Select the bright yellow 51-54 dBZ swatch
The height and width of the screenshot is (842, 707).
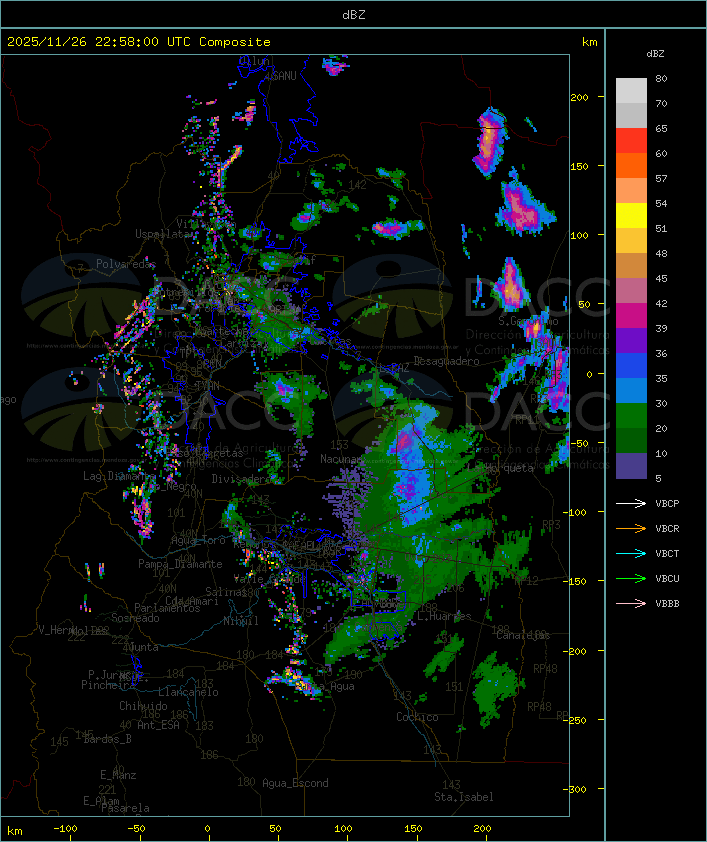click(631, 215)
